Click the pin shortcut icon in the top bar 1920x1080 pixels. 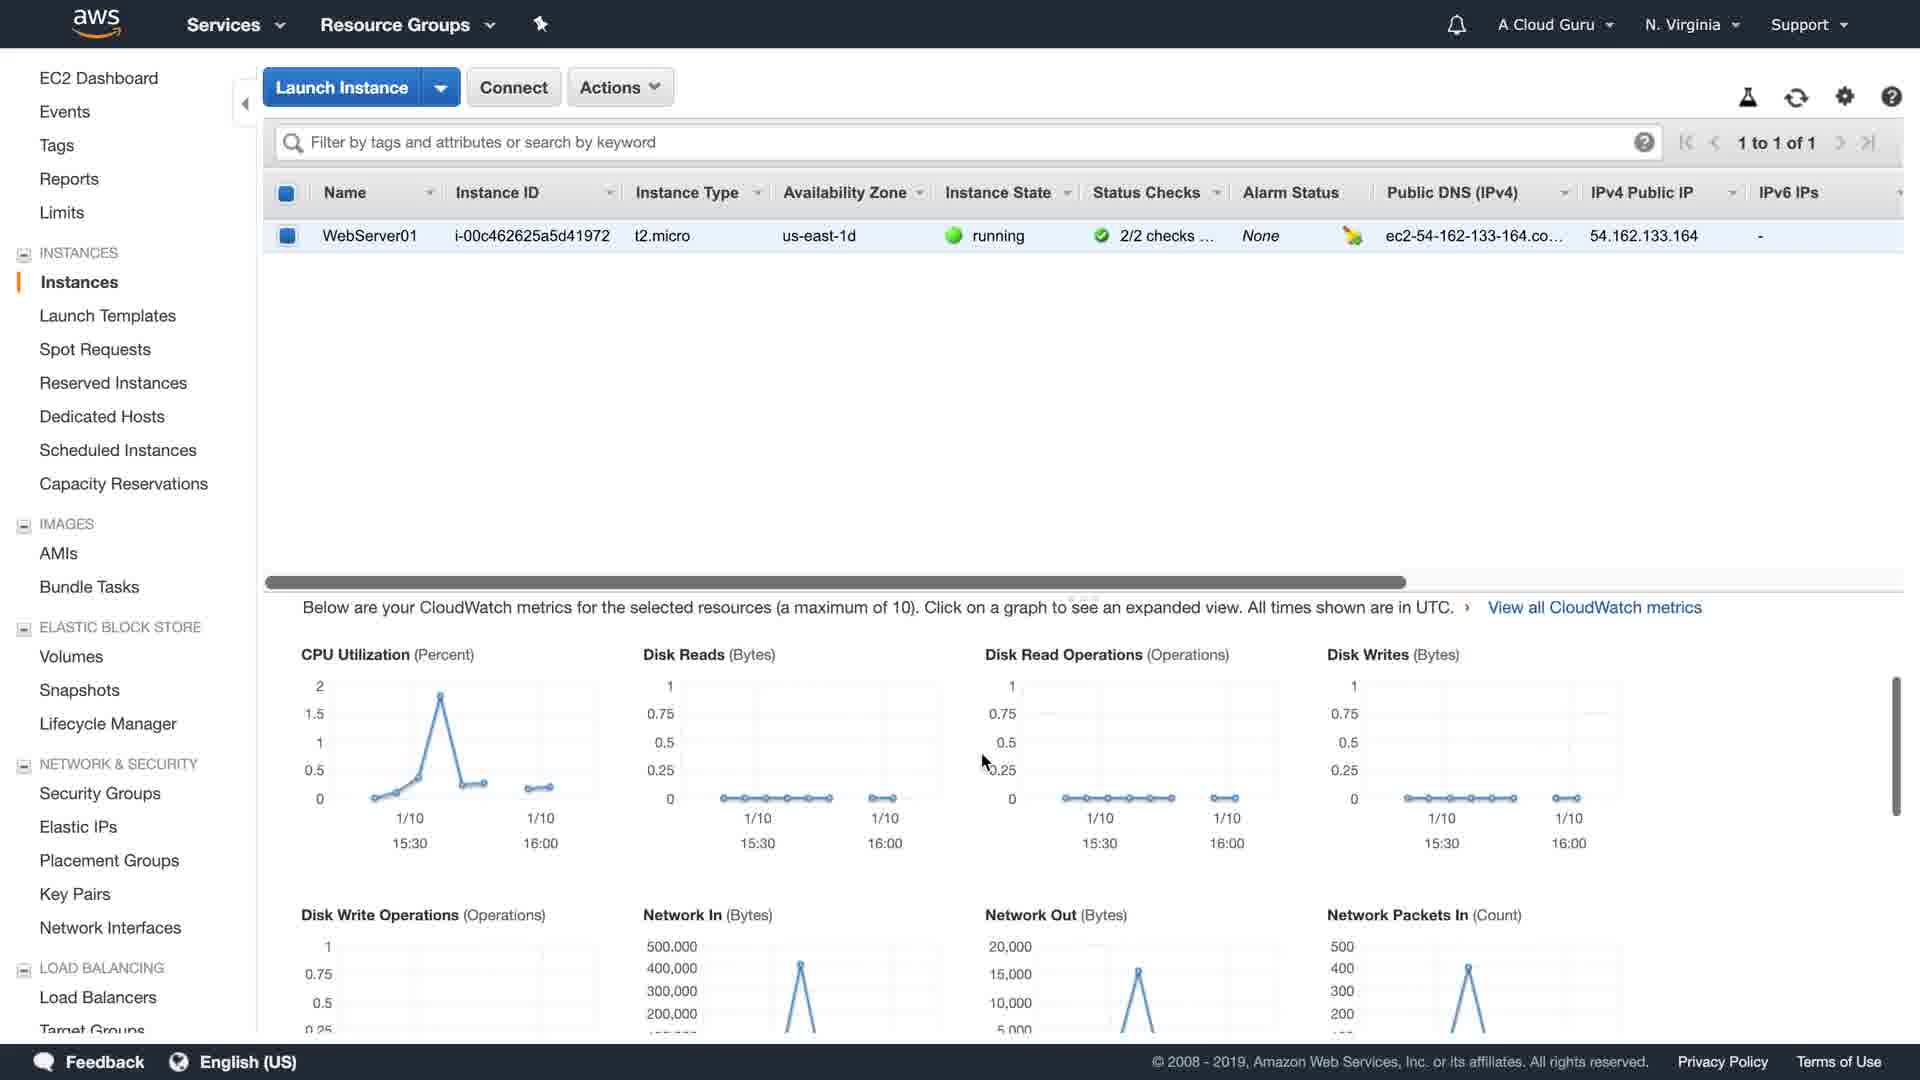(x=541, y=24)
